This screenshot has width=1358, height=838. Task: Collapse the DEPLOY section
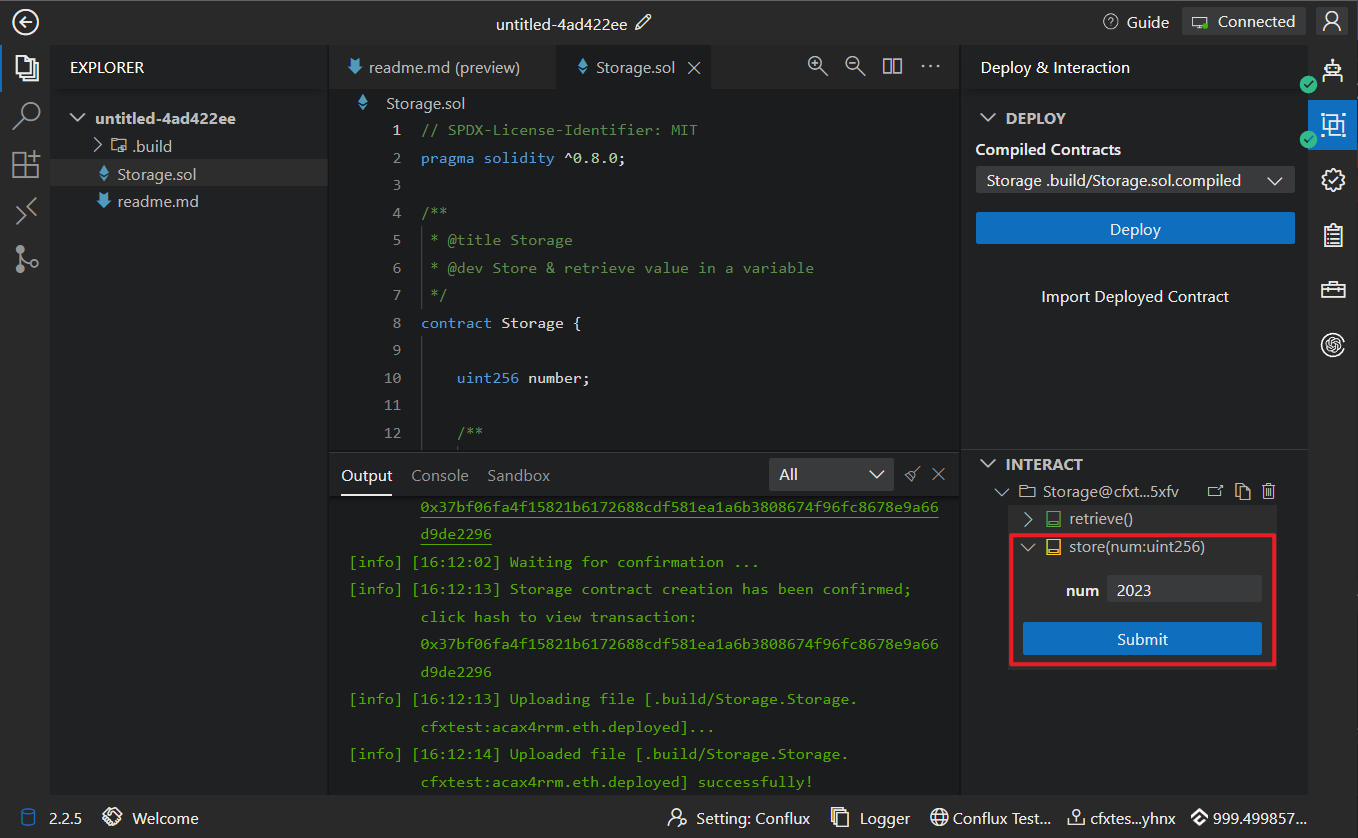pos(988,118)
